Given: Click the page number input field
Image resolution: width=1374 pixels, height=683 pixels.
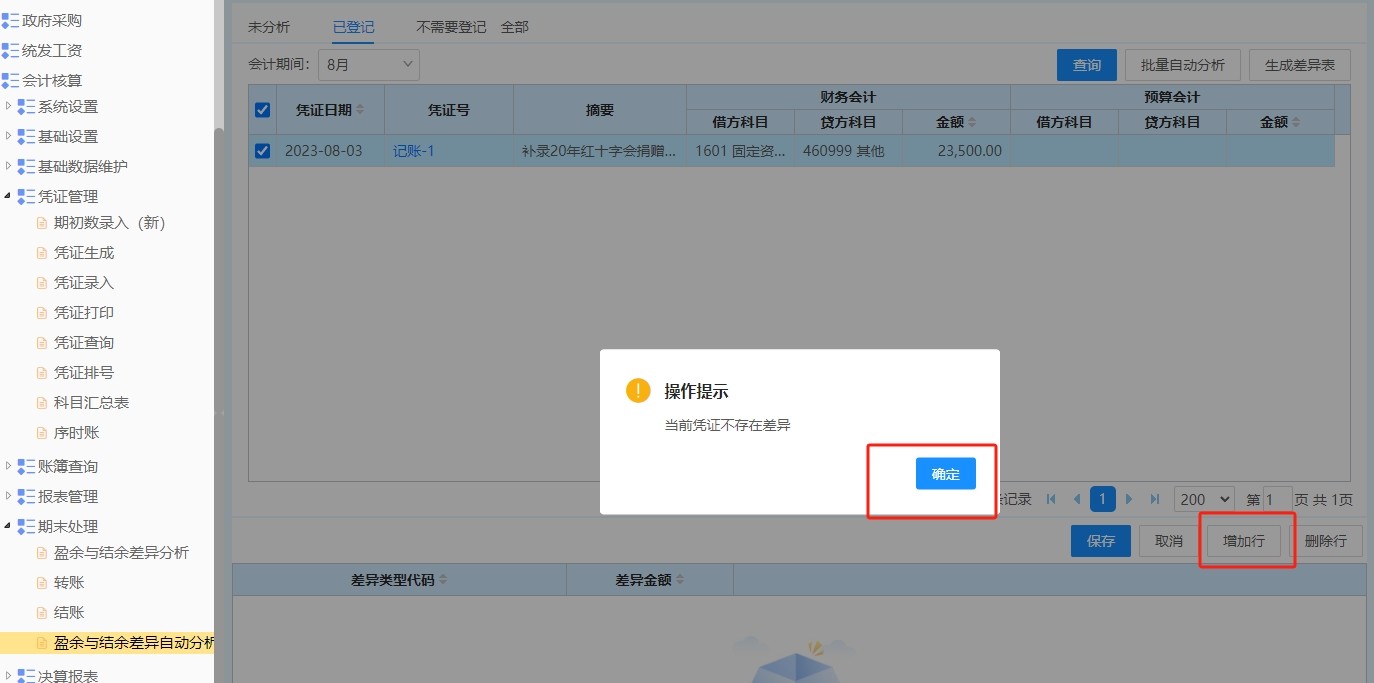Looking at the screenshot, I should (x=1278, y=498).
